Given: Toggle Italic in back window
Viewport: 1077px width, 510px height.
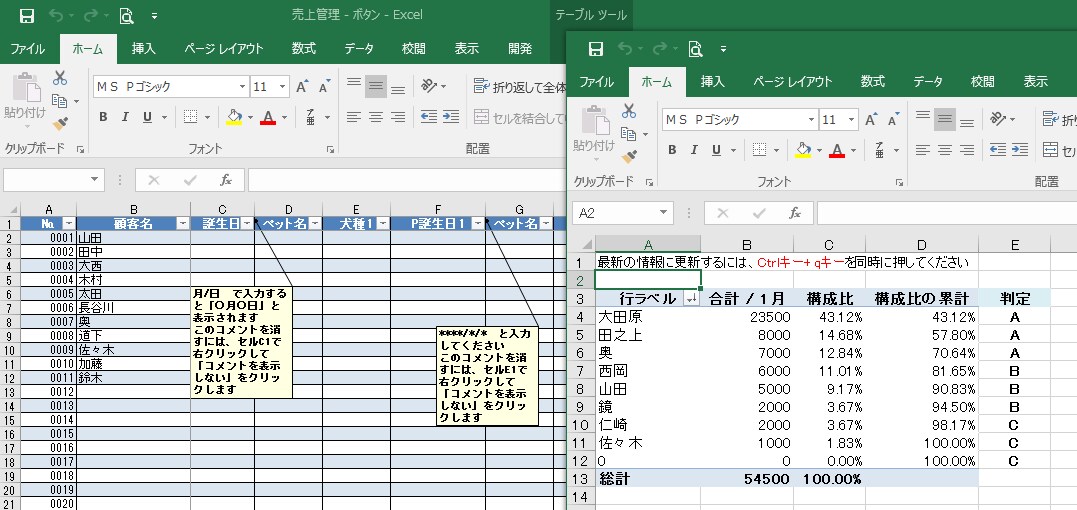Looking at the screenshot, I should pos(125,117).
